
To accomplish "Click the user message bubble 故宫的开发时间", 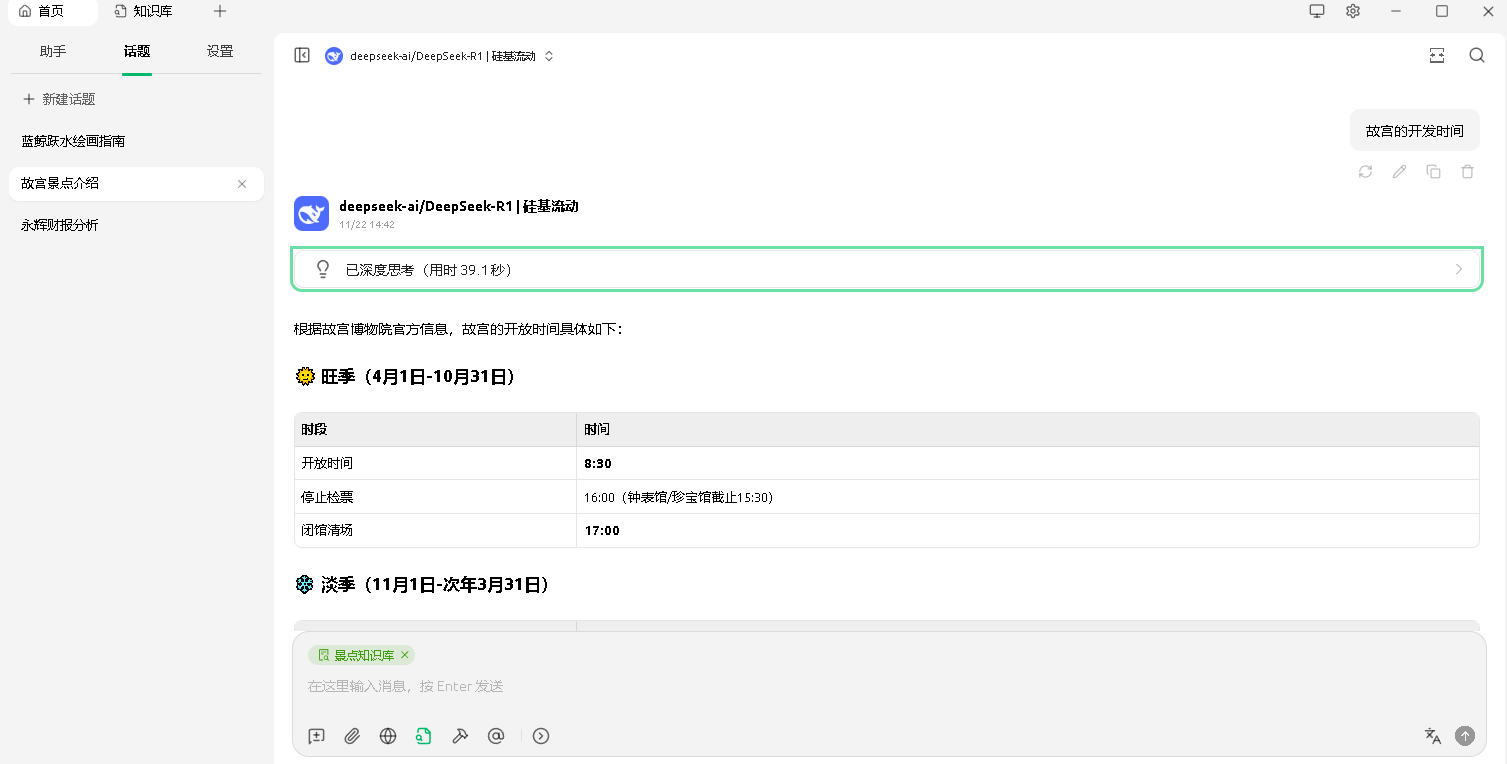I will 1414,130.
